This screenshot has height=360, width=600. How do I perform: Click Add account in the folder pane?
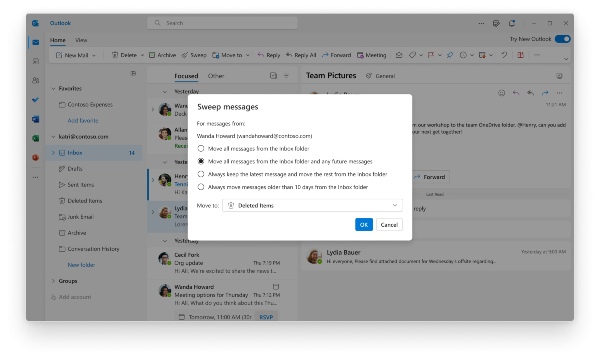(71, 297)
